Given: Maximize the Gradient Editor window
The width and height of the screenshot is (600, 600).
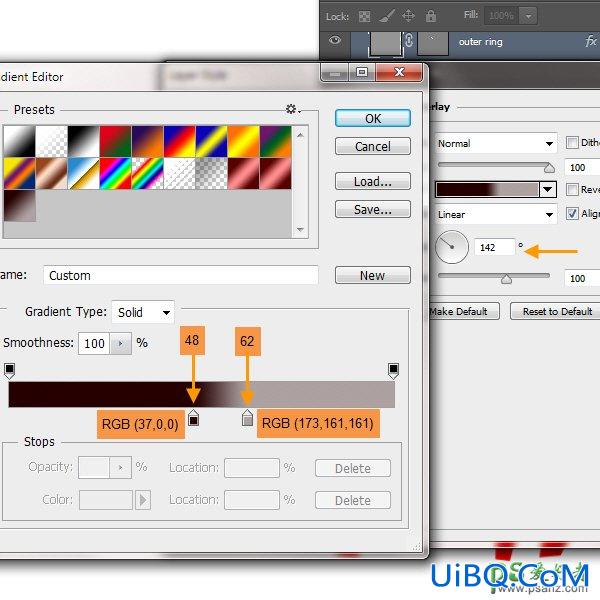Looking at the screenshot, I should tap(362, 72).
